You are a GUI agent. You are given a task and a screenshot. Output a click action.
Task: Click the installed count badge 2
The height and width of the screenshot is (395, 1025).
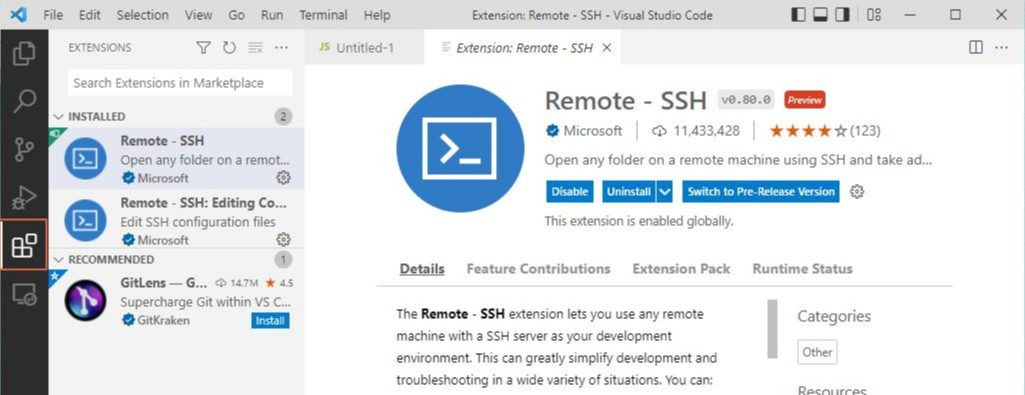(283, 116)
